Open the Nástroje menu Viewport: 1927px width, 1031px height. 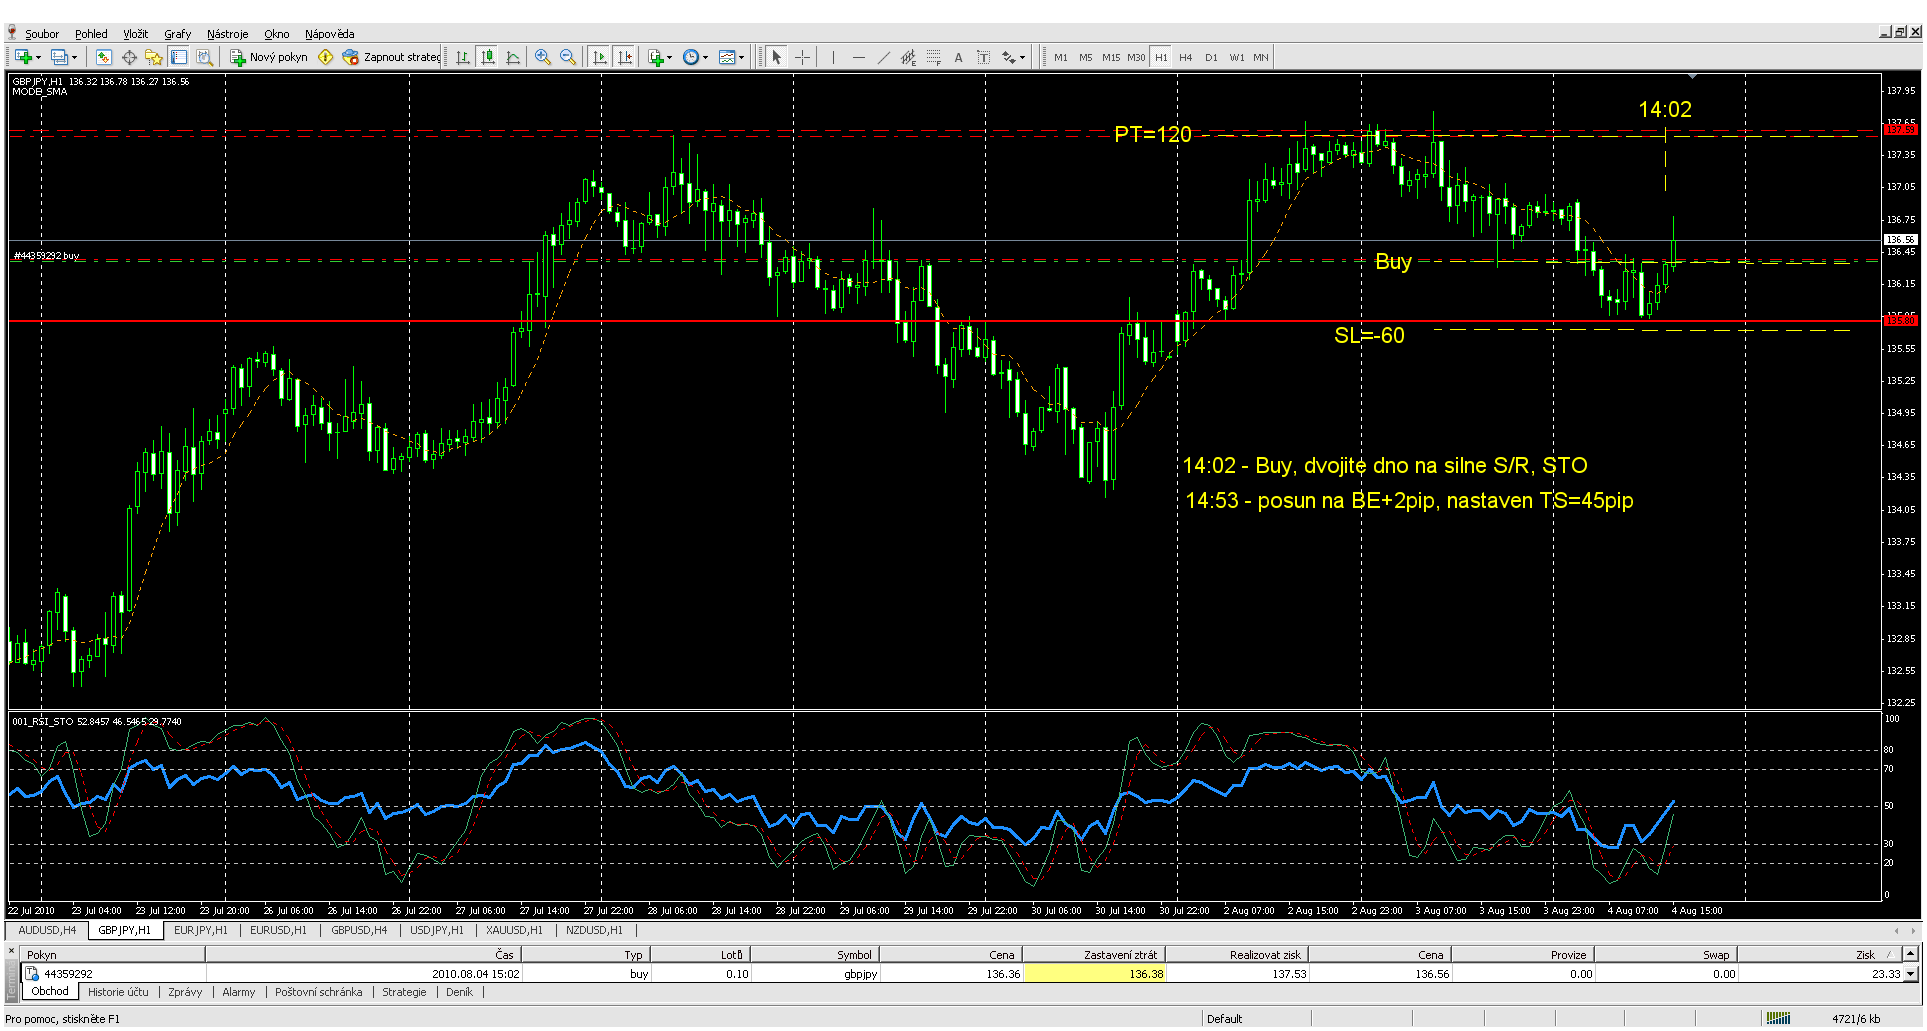click(x=227, y=34)
